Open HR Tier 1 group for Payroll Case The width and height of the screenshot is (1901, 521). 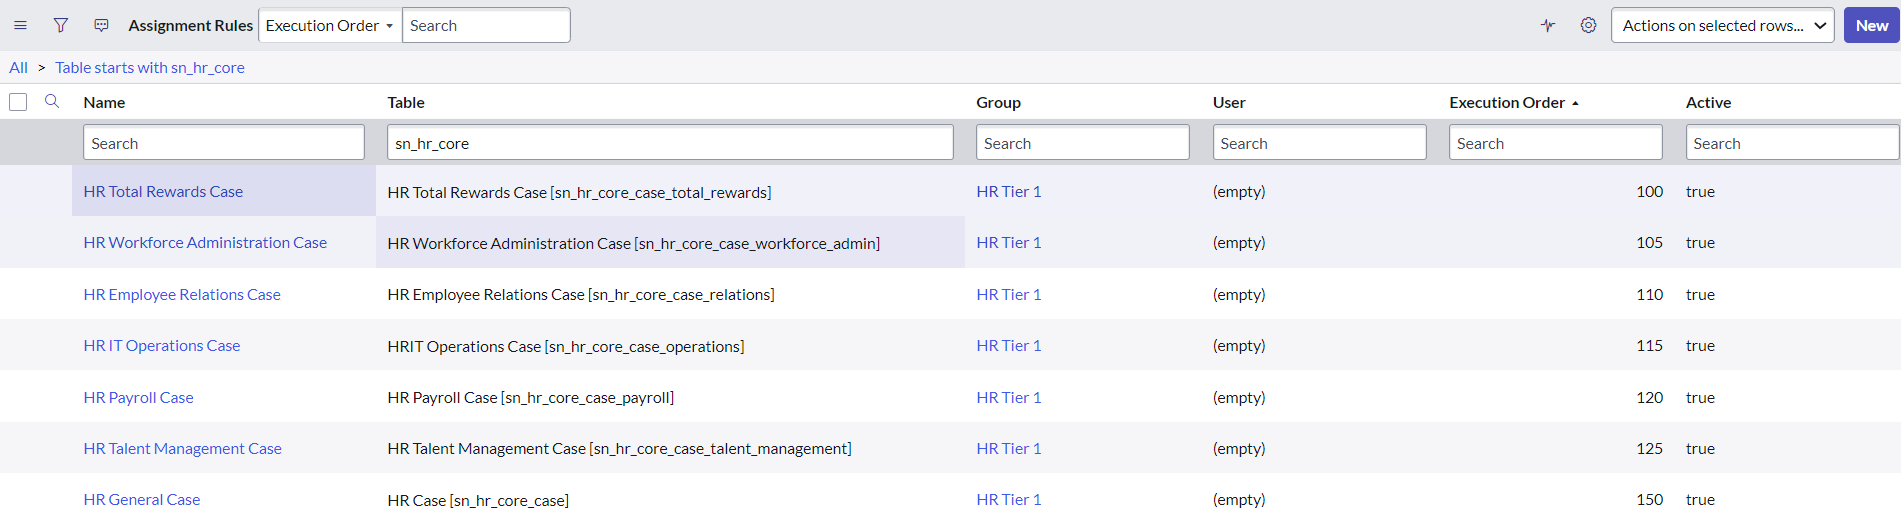[x=1009, y=397]
